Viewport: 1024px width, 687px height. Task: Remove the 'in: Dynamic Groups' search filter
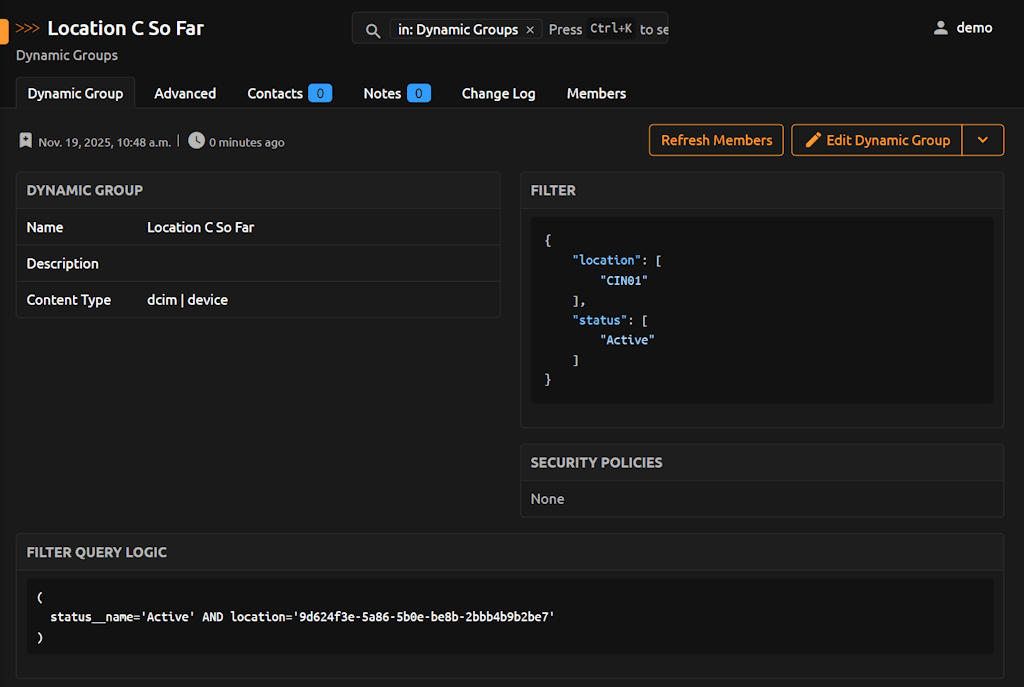(x=530, y=30)
